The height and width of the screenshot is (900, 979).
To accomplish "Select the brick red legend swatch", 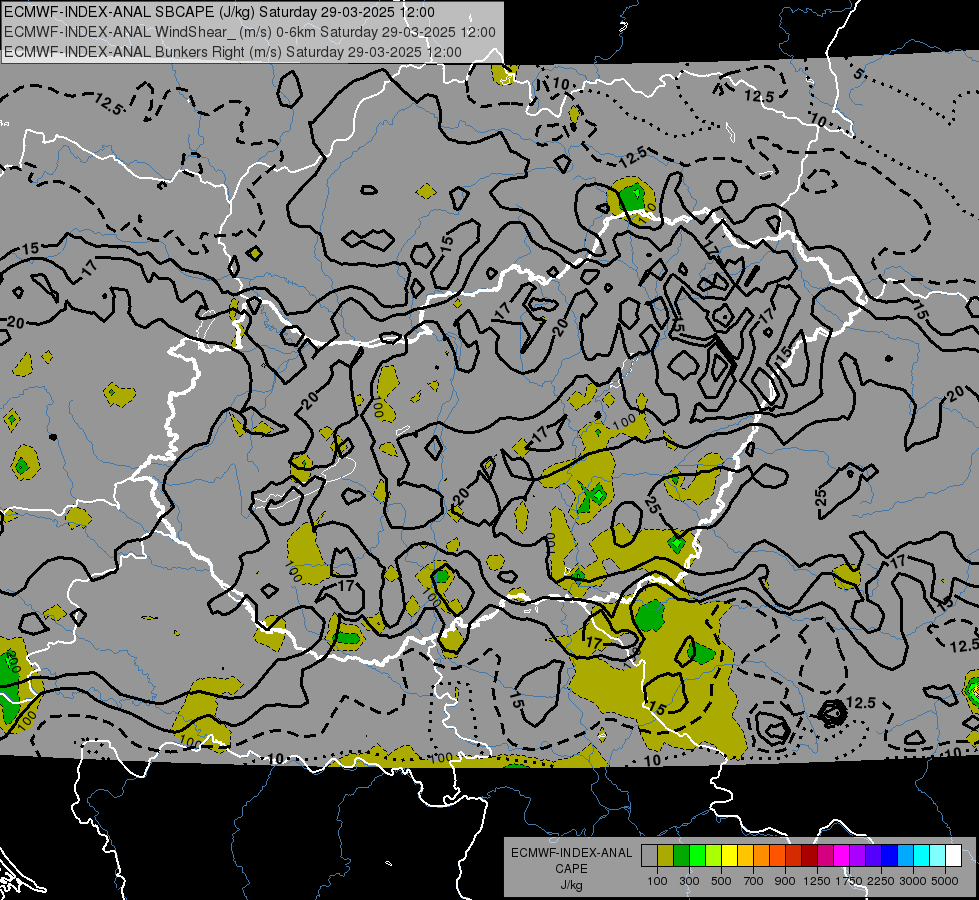I will pos(794,856).
